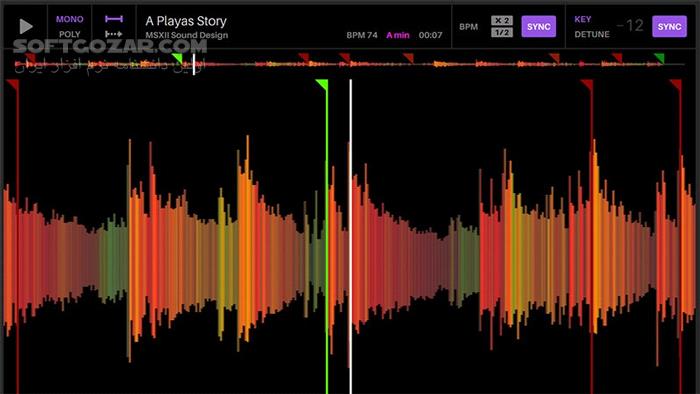Select the BPM 74 readout
The image size is (700, 394).
pyautogui.click(x=362, y=35)
